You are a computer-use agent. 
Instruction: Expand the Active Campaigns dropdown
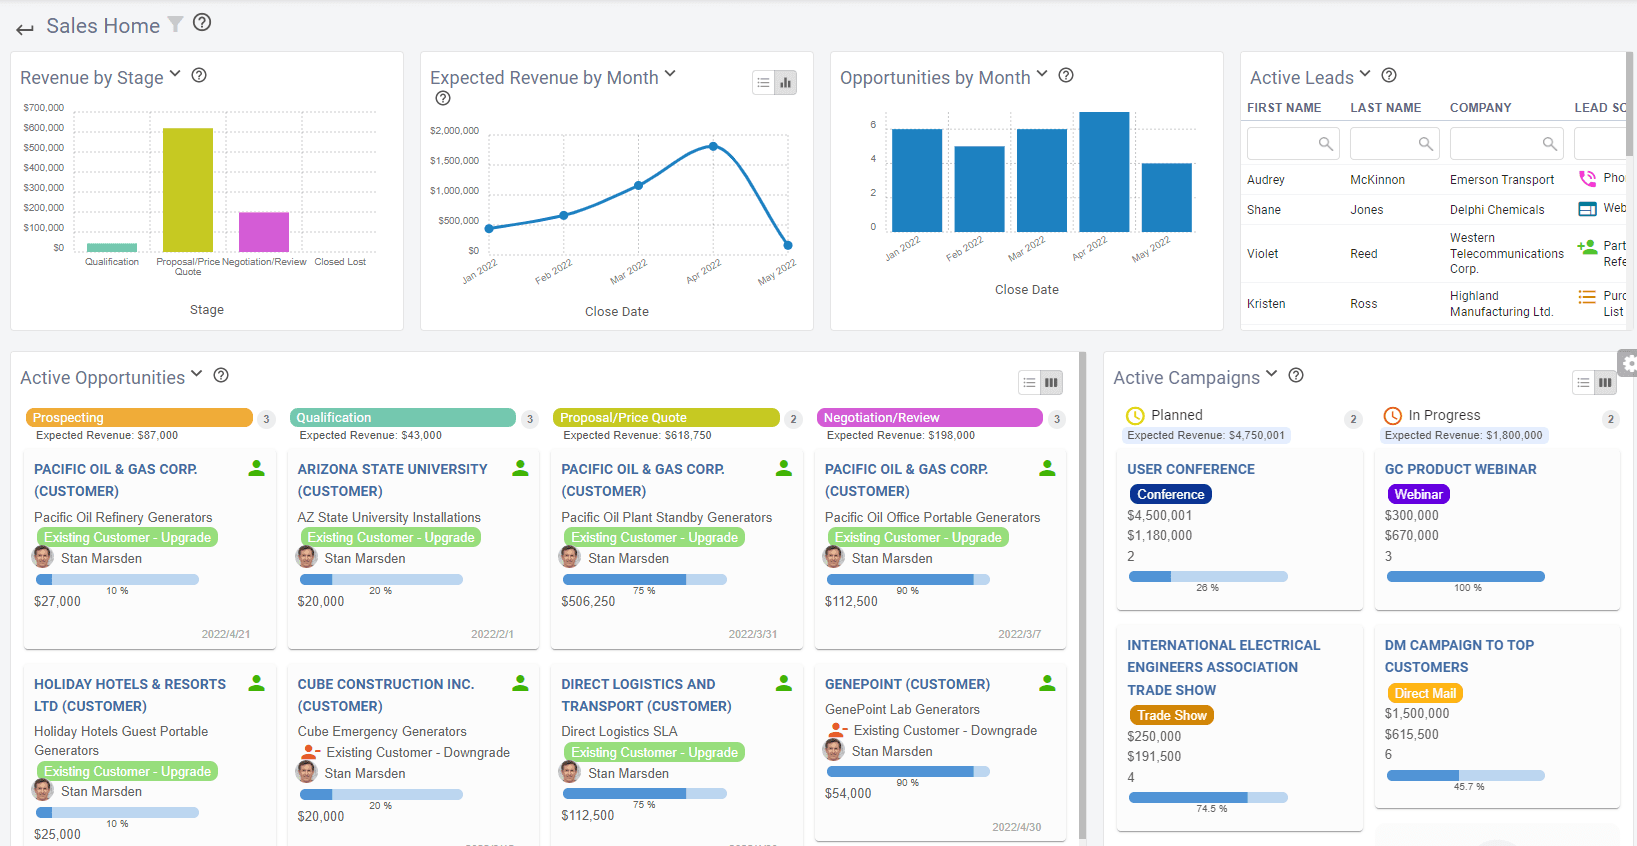(1272, 374)
